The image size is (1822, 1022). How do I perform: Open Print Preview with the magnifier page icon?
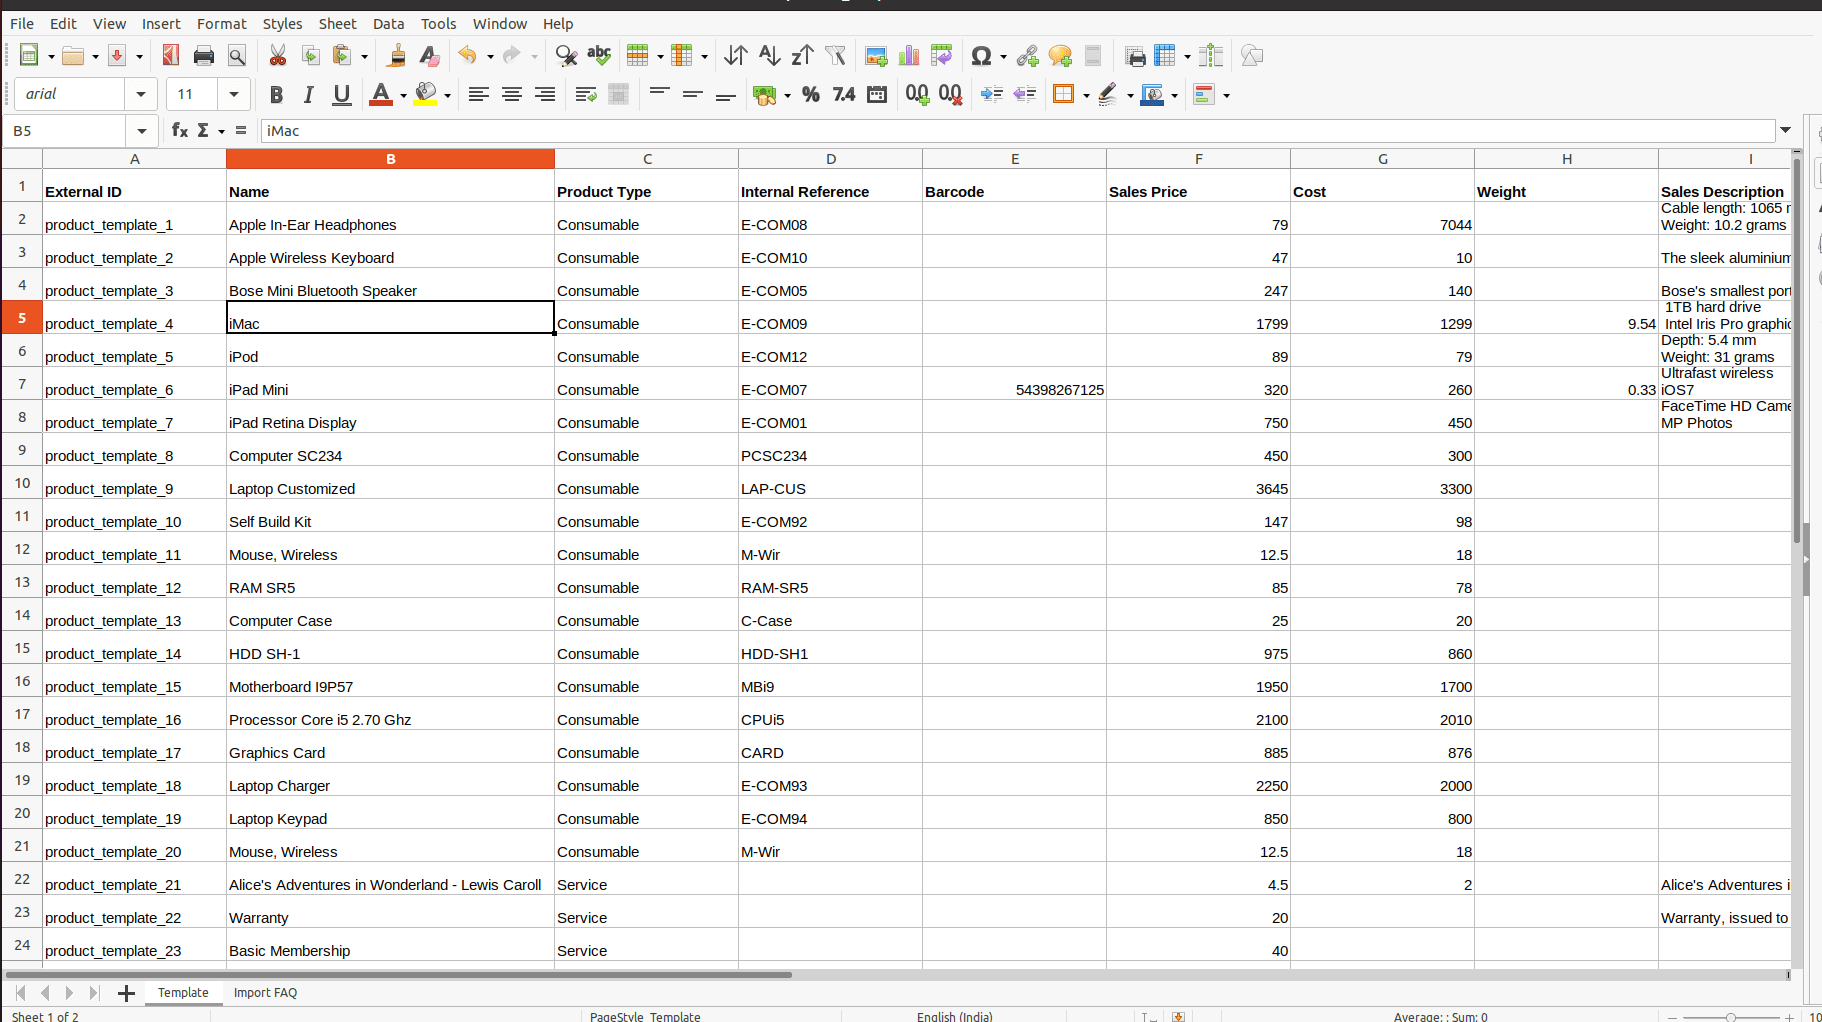coord(237,56)
